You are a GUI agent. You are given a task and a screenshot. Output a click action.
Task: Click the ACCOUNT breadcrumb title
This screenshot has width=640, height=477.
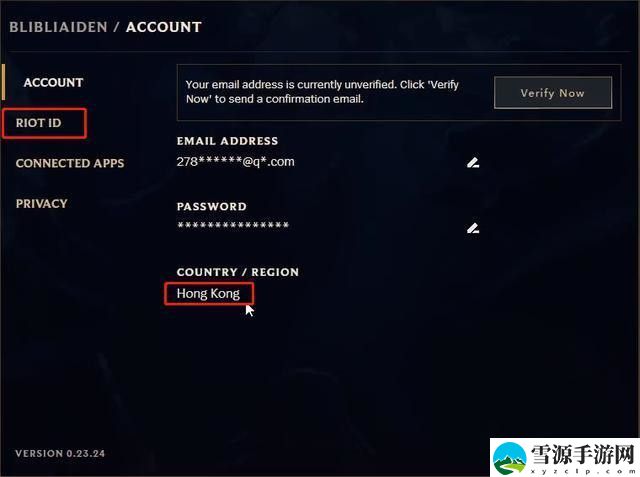pos(164,27)
